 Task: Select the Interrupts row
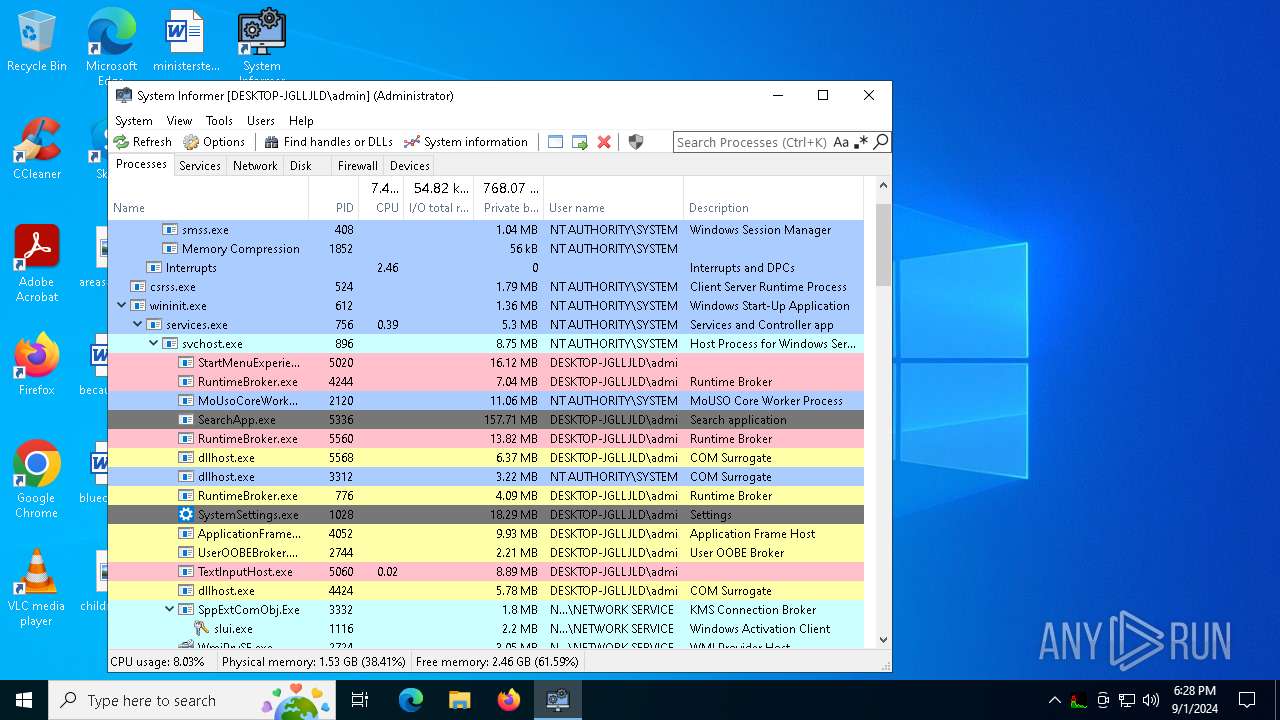click(x=486, y=268)
